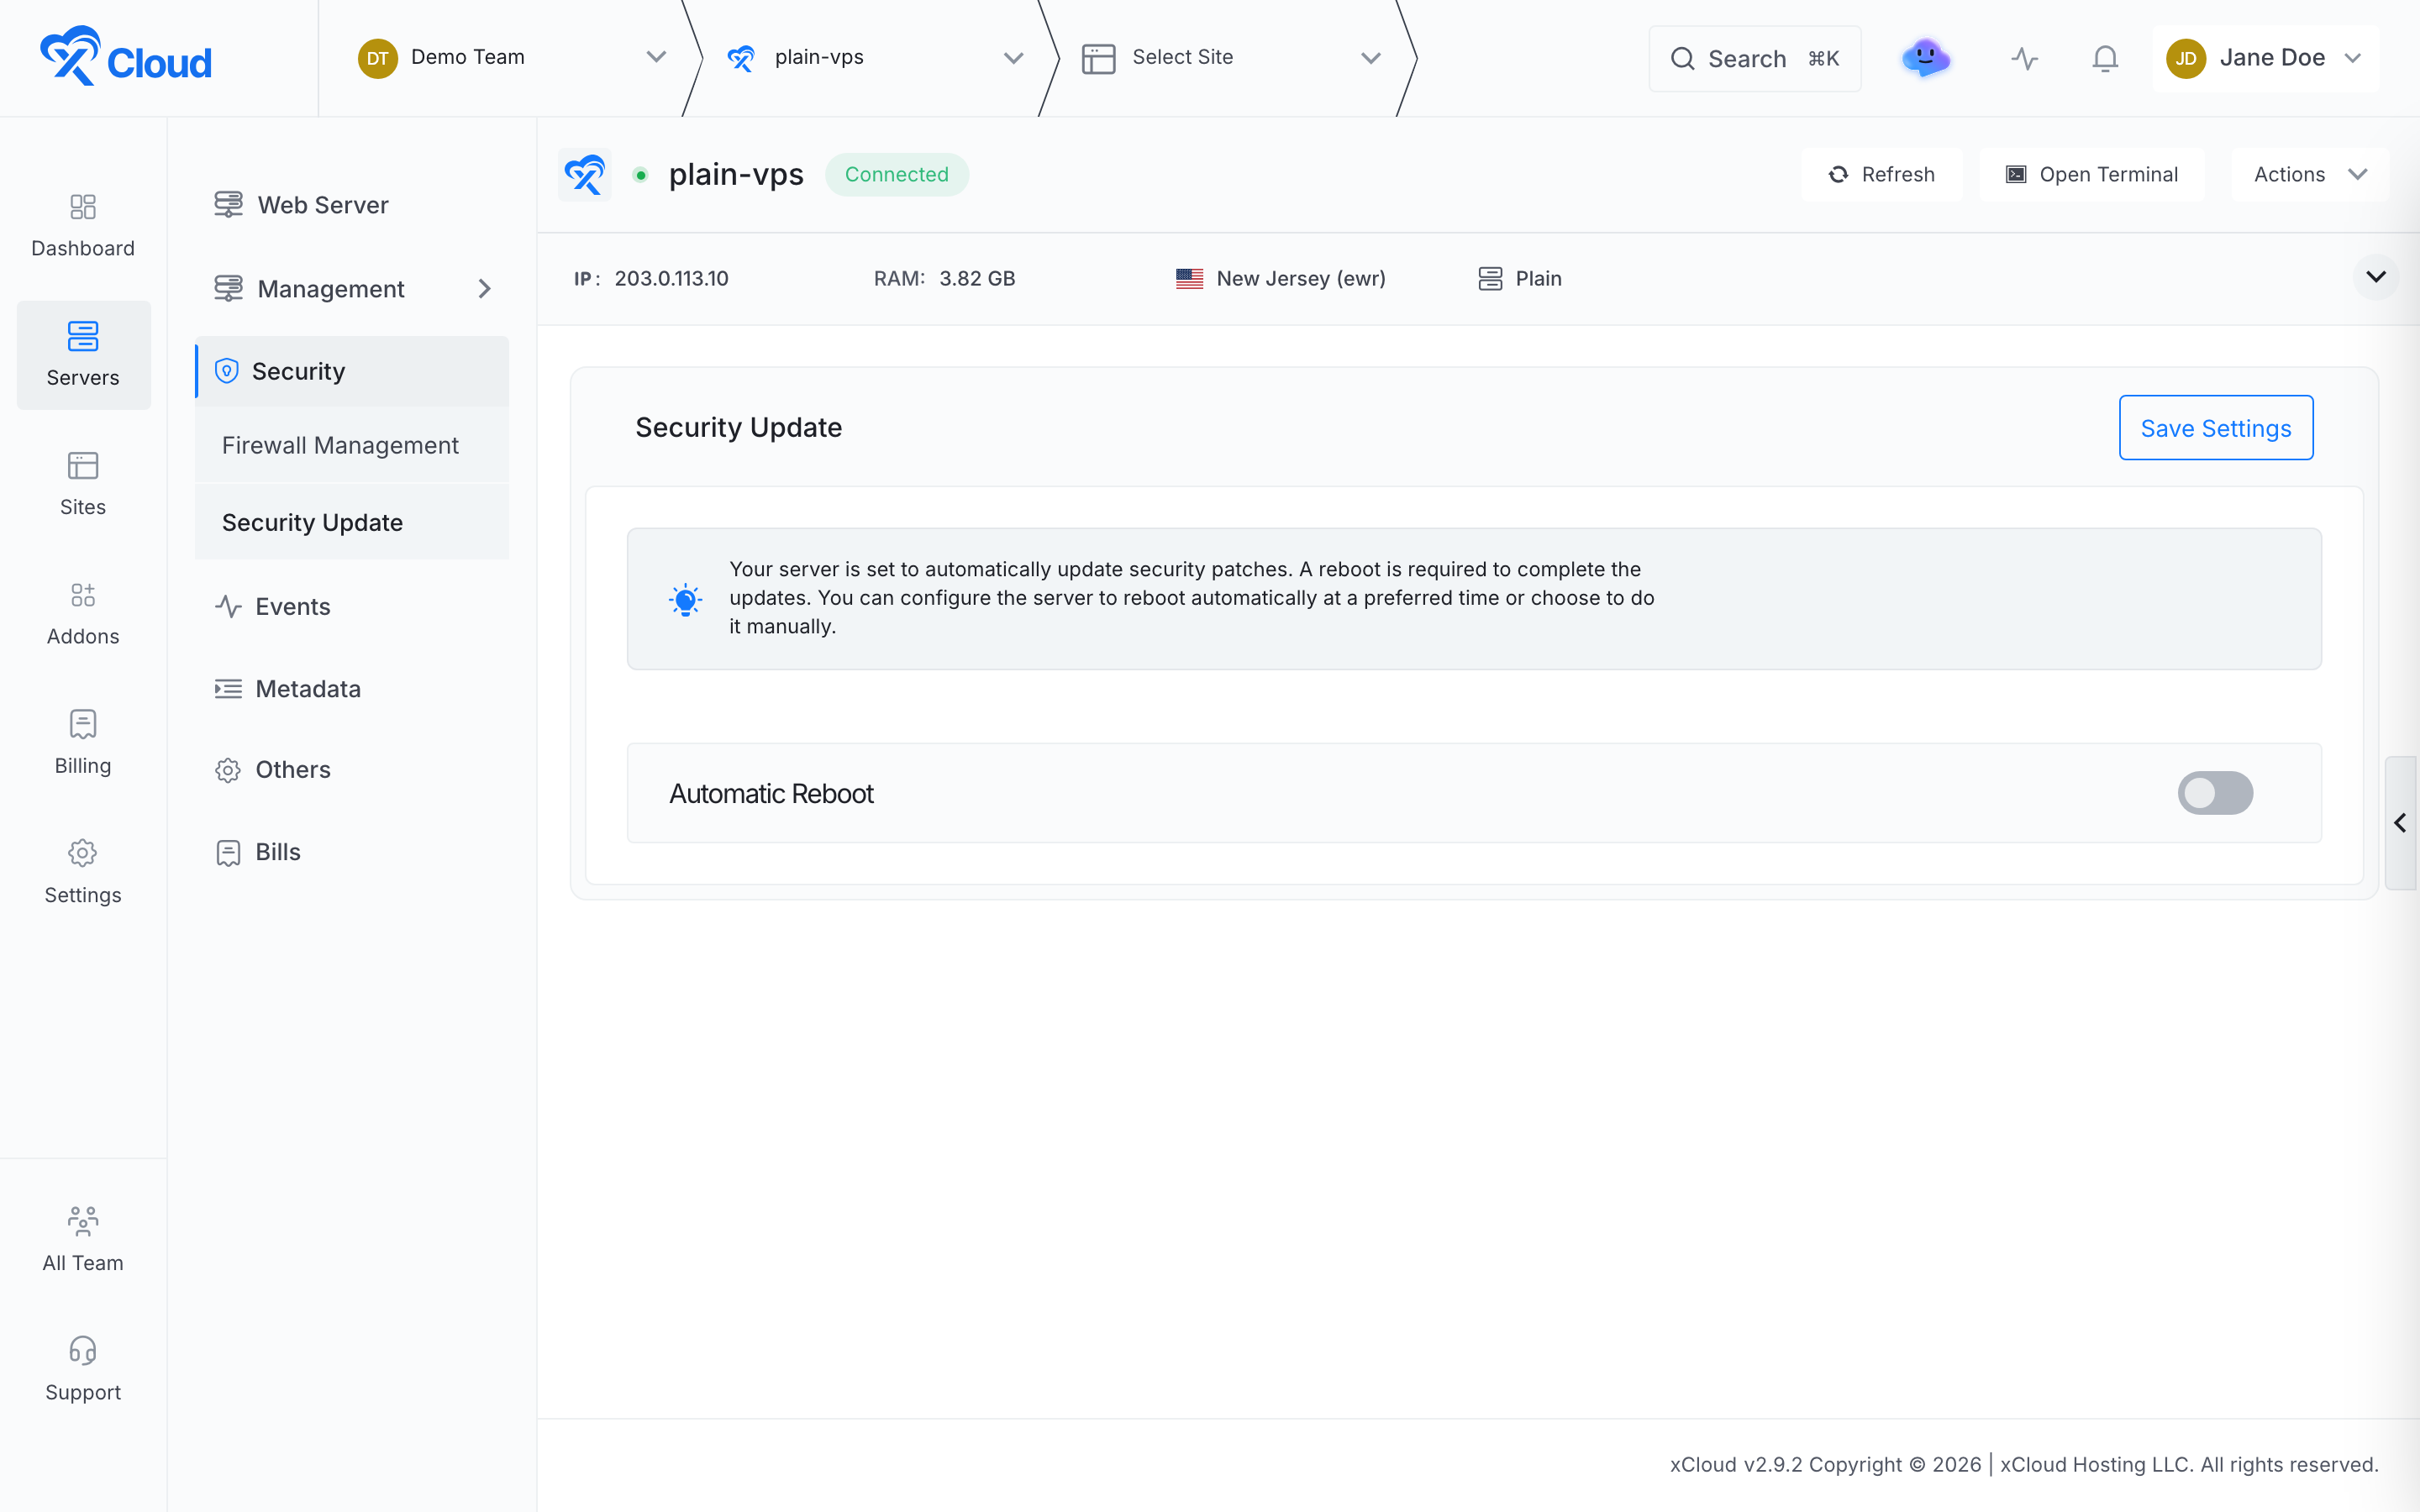Open the Bills menu item
Screen dimensions: 2420x1512
point(352,852)
